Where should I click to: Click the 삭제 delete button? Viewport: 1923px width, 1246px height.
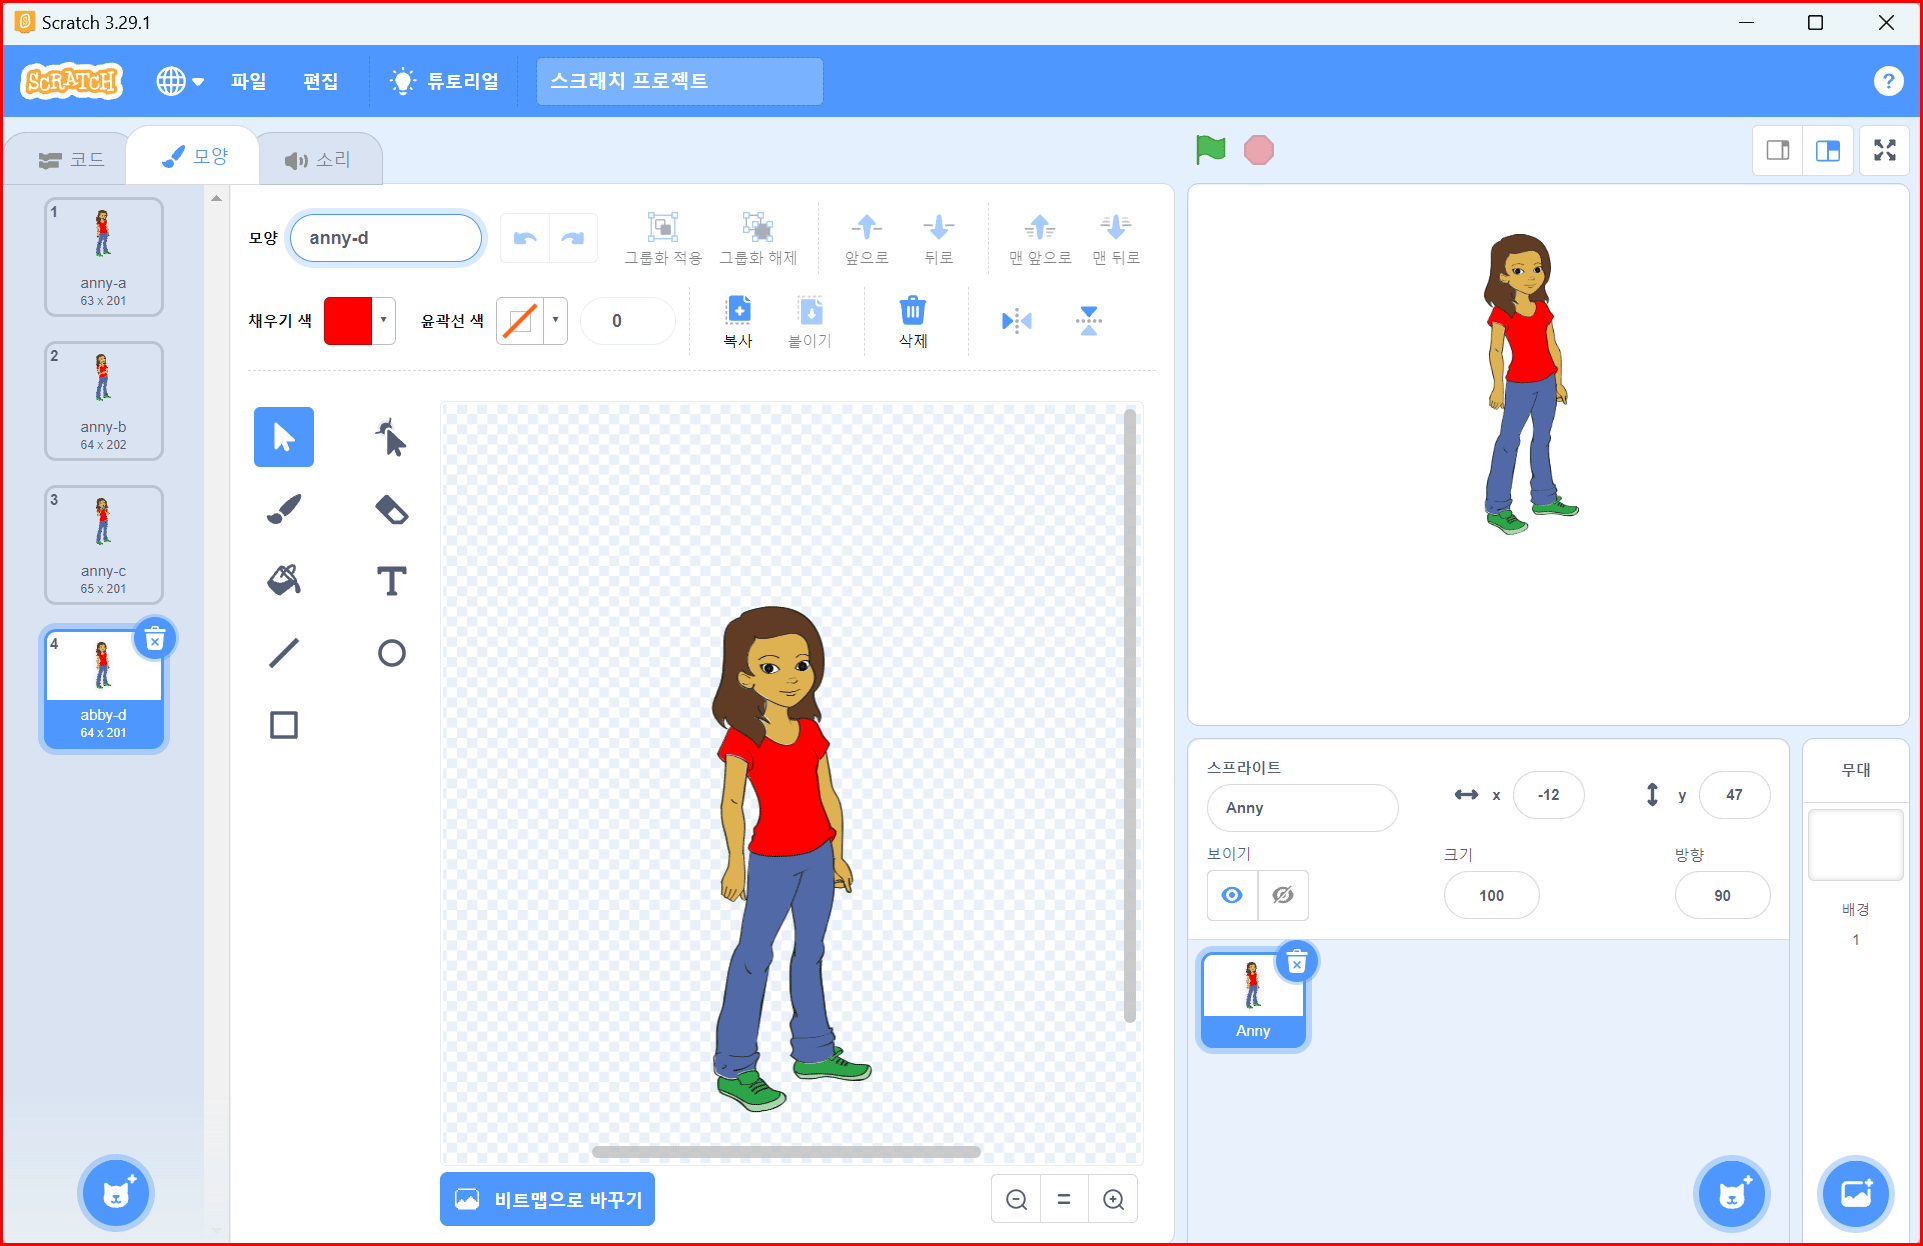point(912,321)
